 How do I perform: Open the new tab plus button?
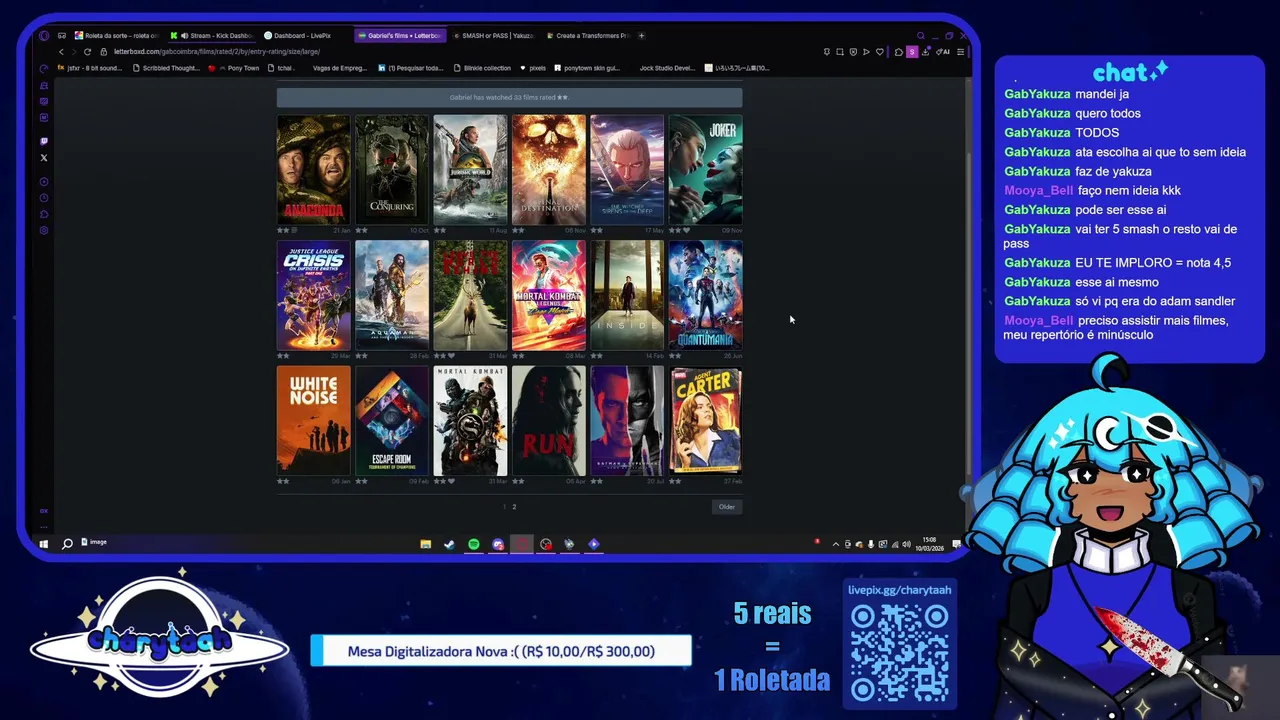tap(641, 35)
